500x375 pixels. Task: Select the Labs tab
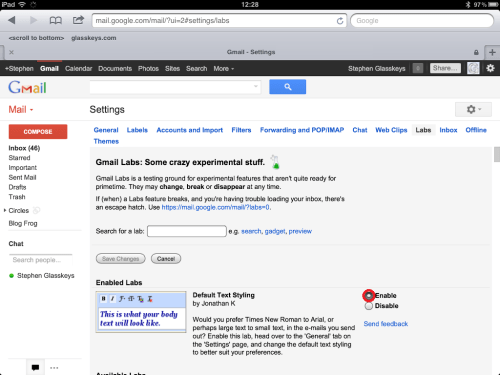(x=423, y=130)
